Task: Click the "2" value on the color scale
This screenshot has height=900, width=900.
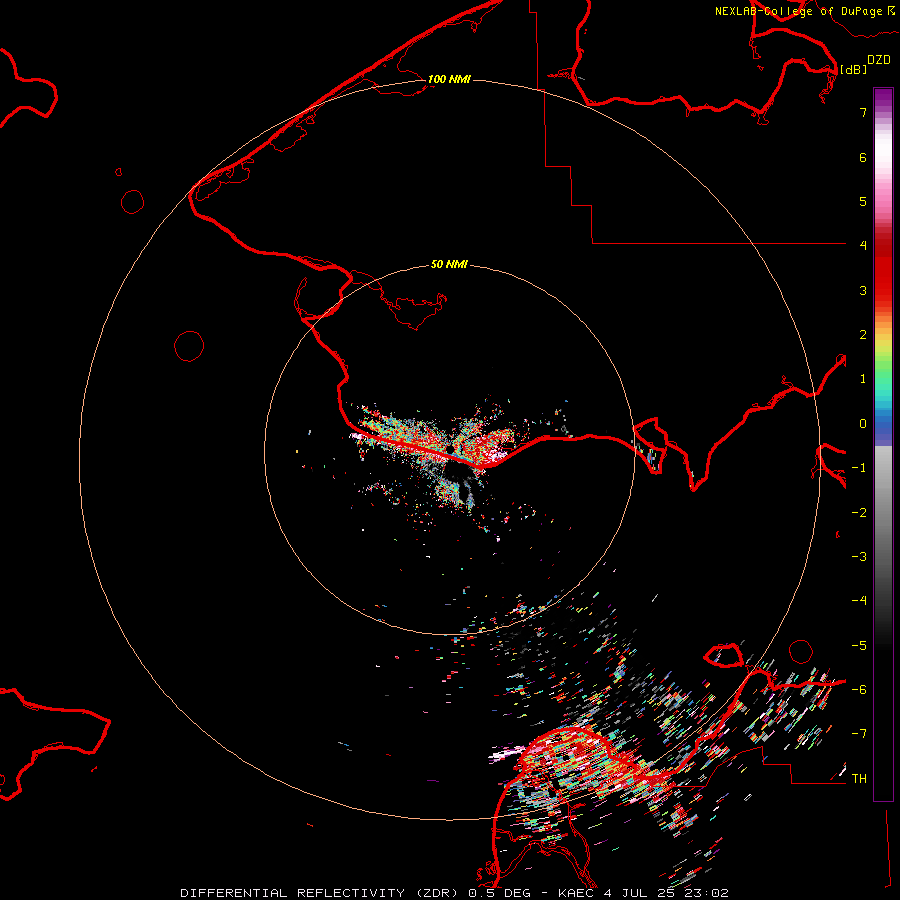Action: tap(863, 335)
